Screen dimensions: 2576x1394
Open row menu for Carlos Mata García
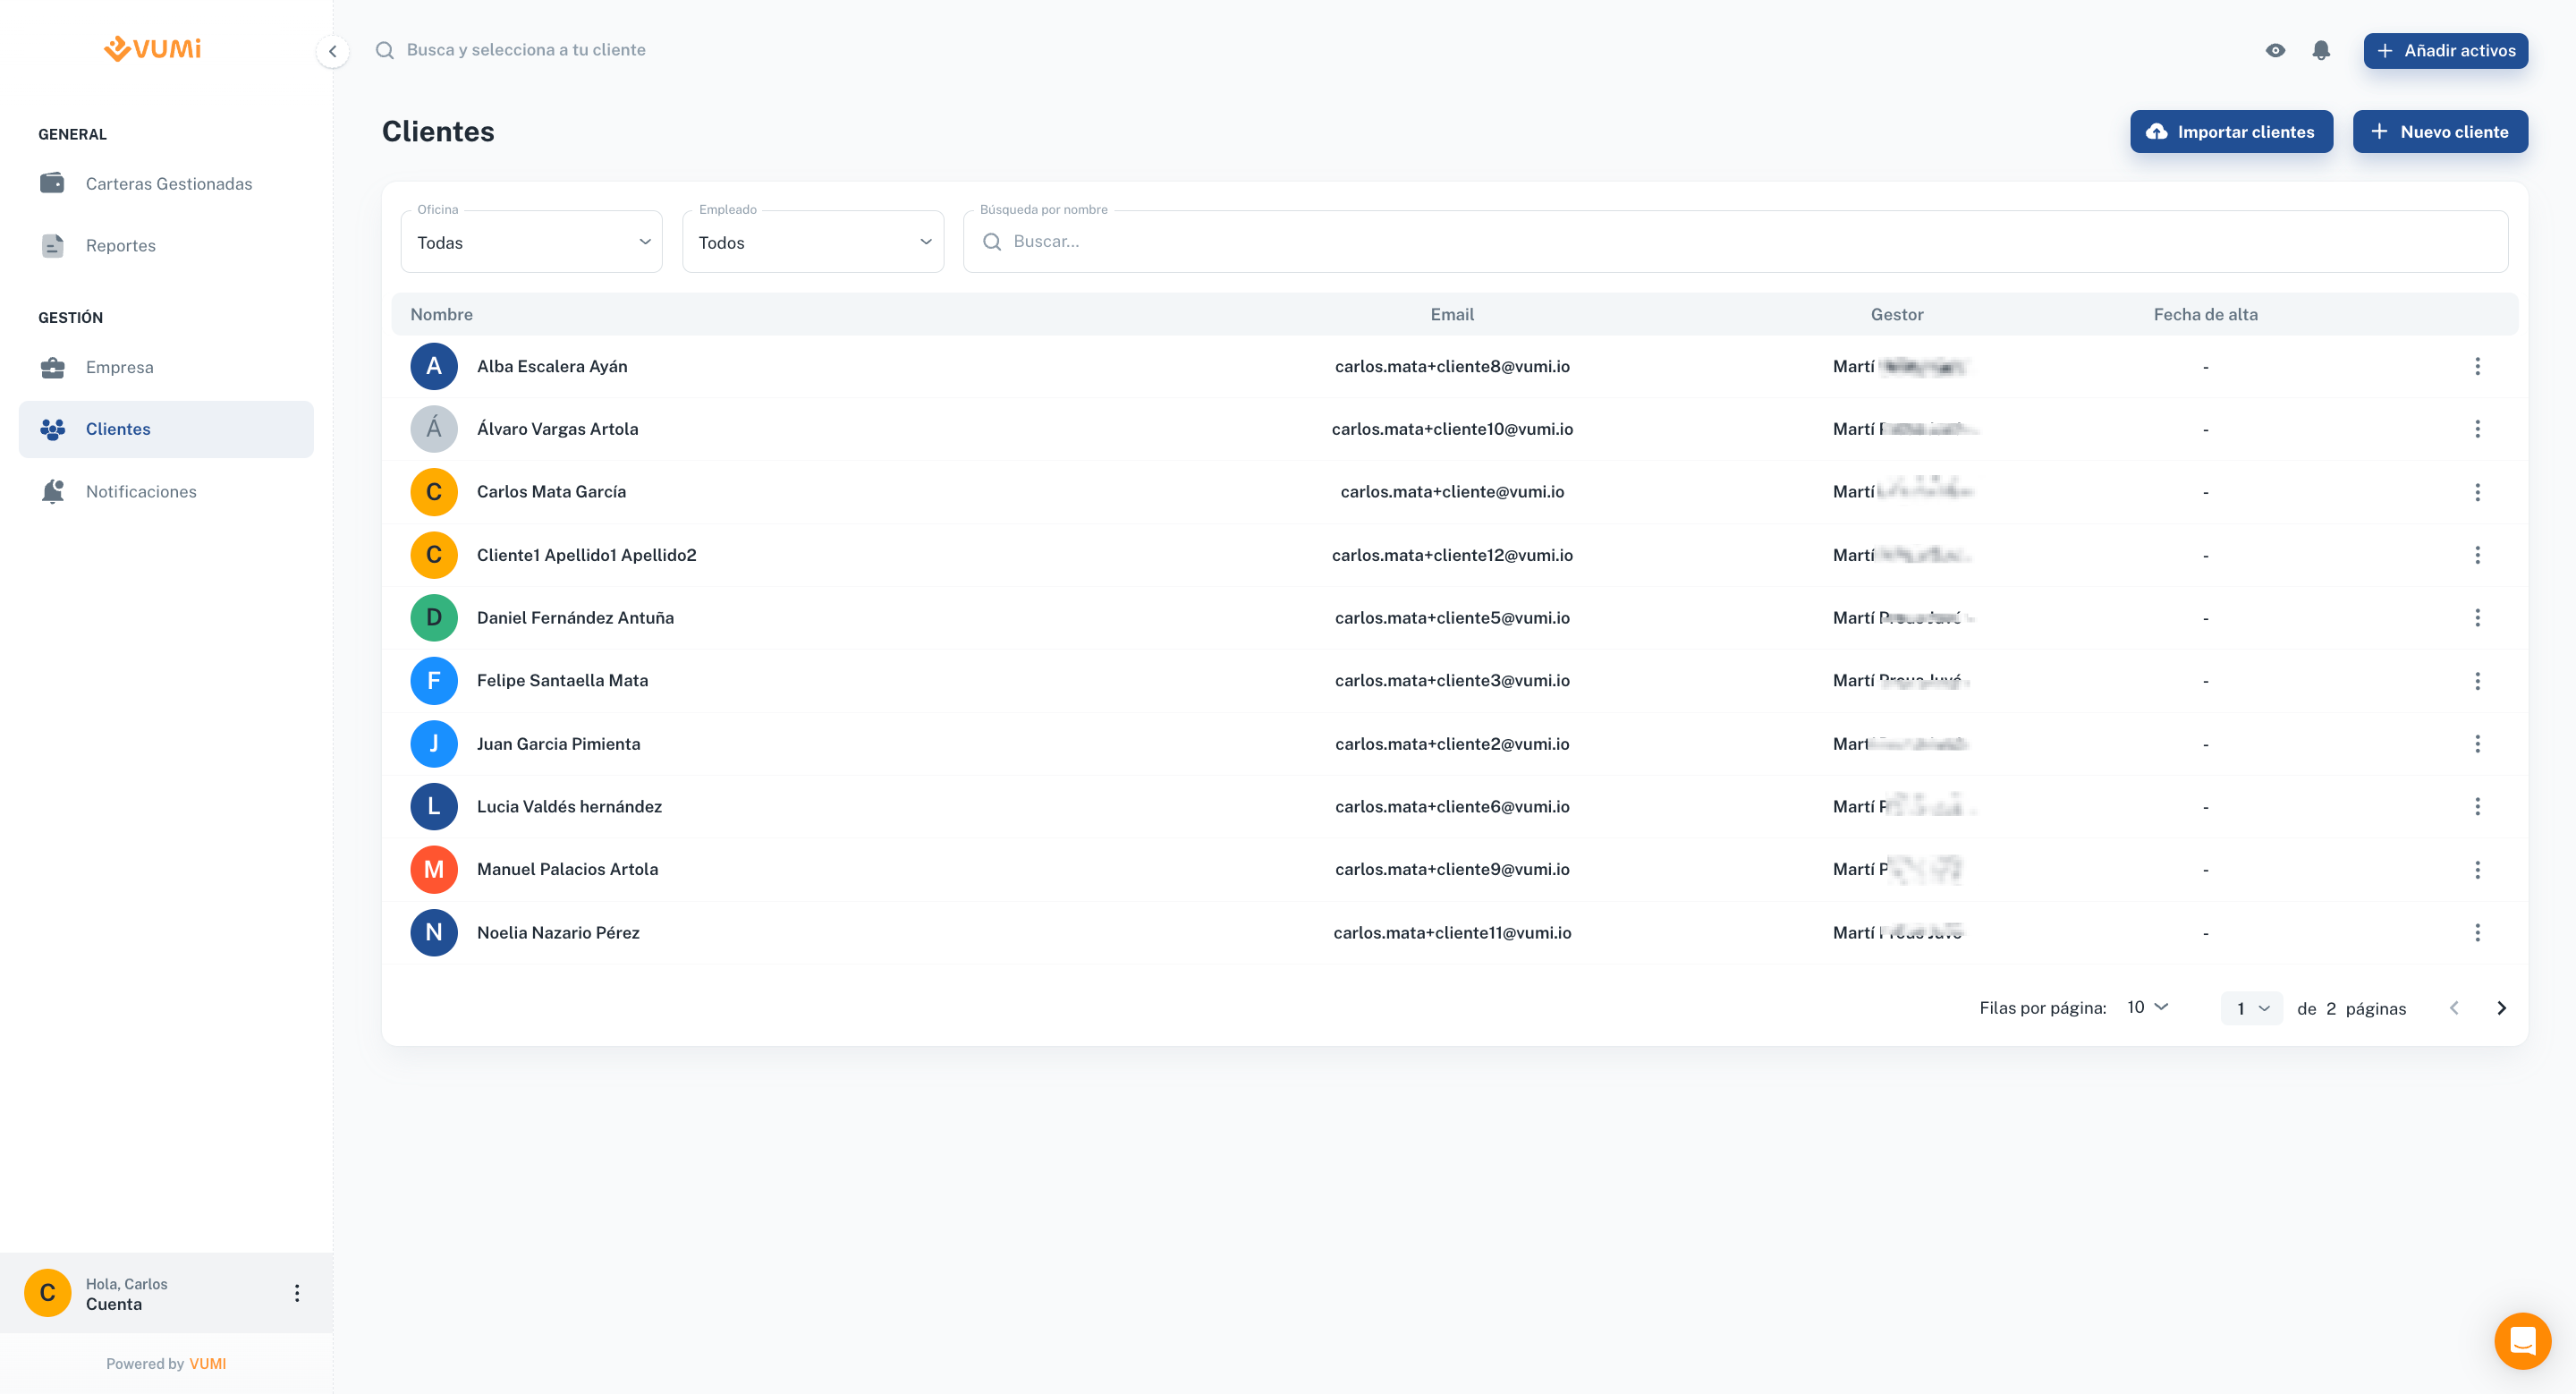click(x=2477, y=492)
